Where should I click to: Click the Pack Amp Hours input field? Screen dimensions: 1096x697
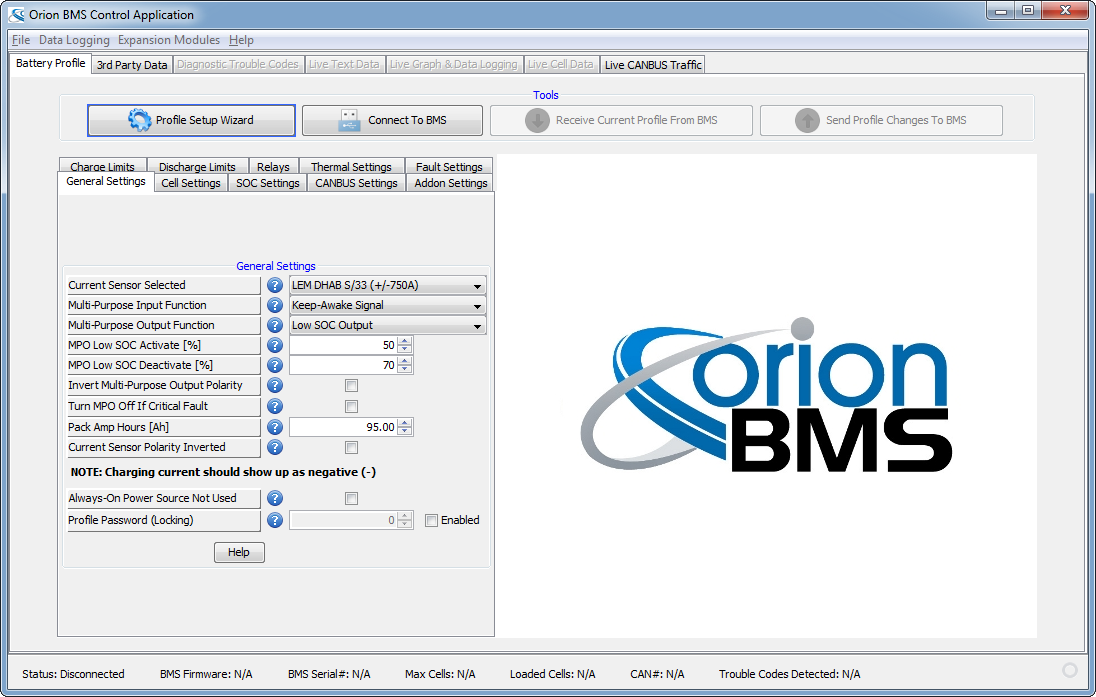tap(343, 427)
